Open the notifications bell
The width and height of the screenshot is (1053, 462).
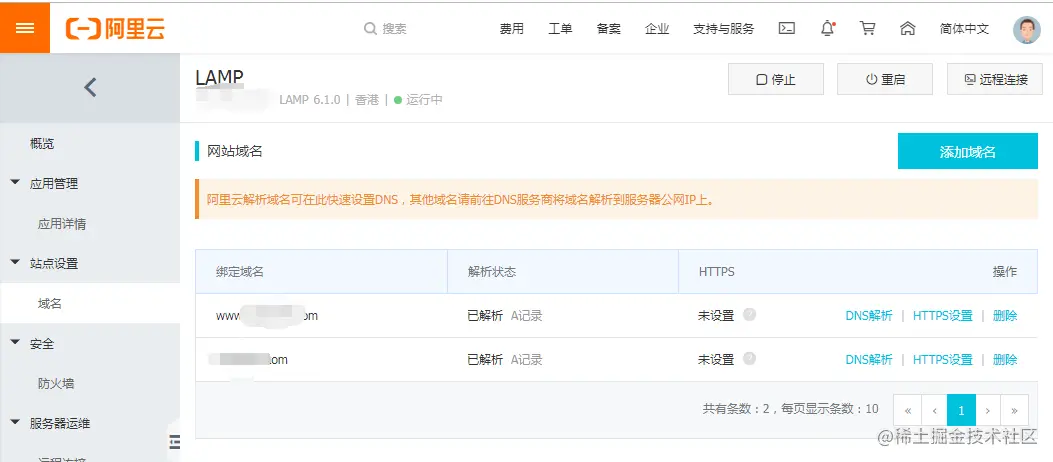point(828,28)
